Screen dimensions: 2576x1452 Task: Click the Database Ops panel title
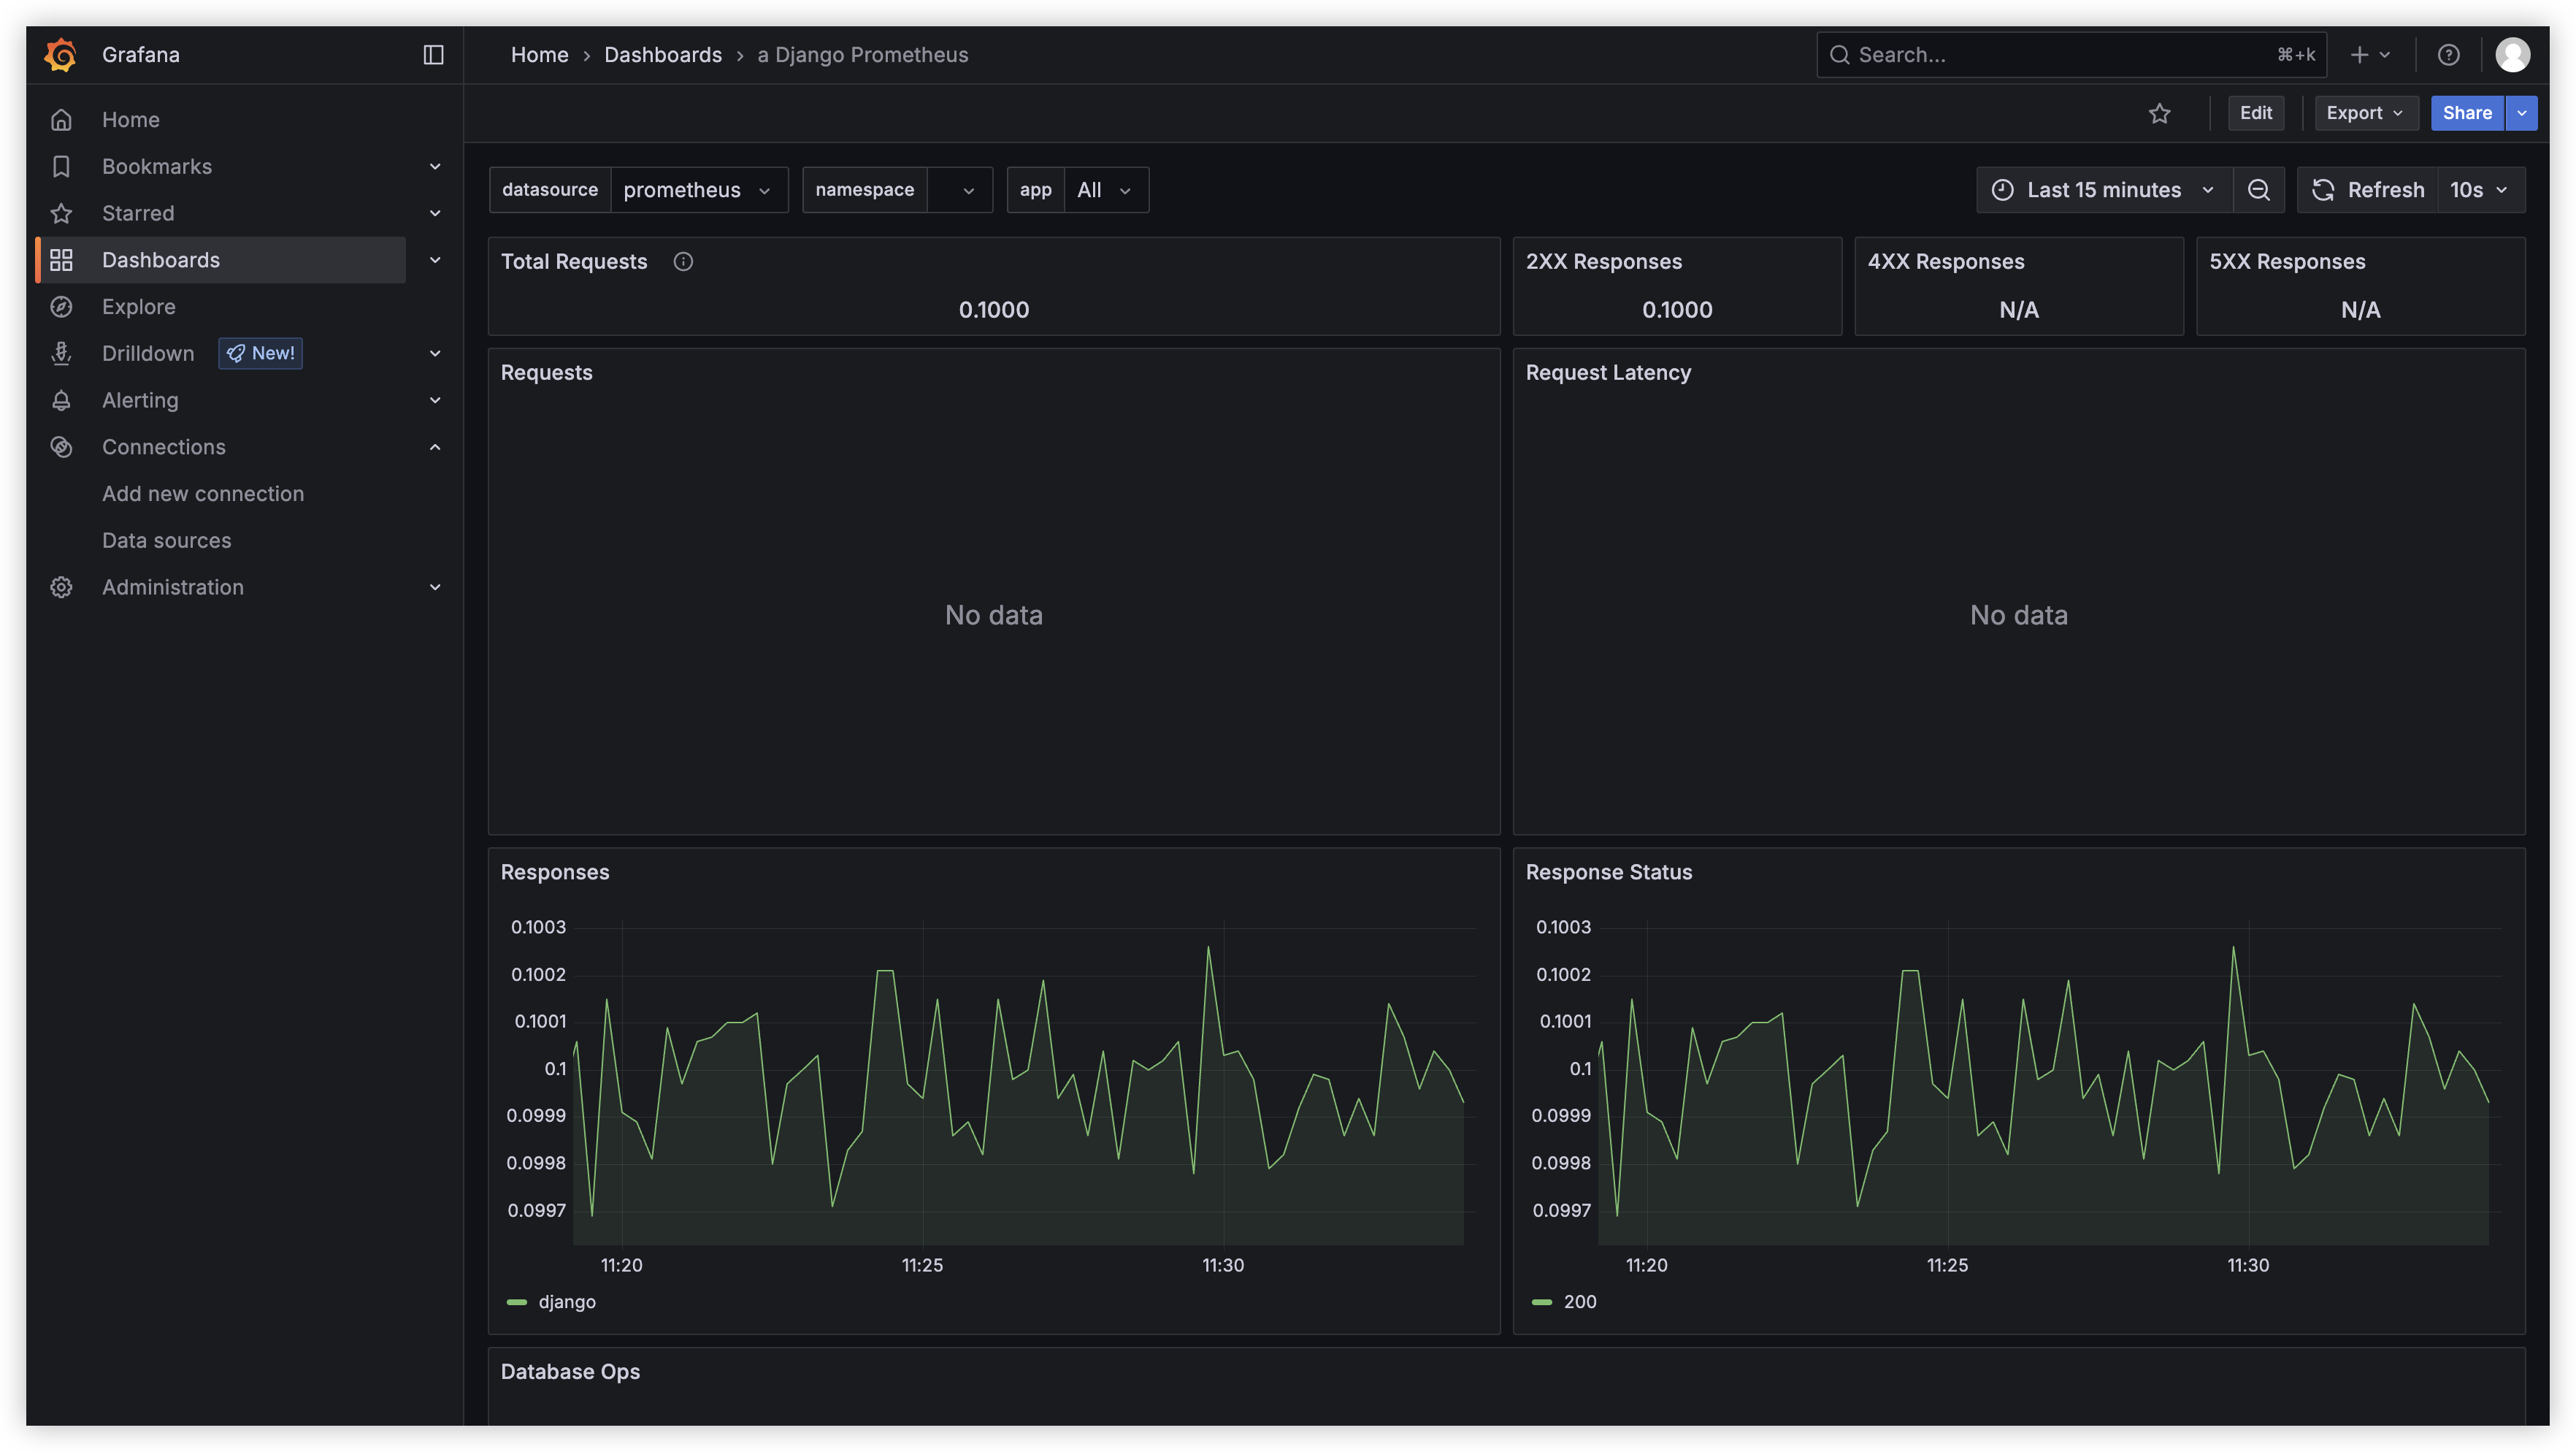(x=570, y=1372)
